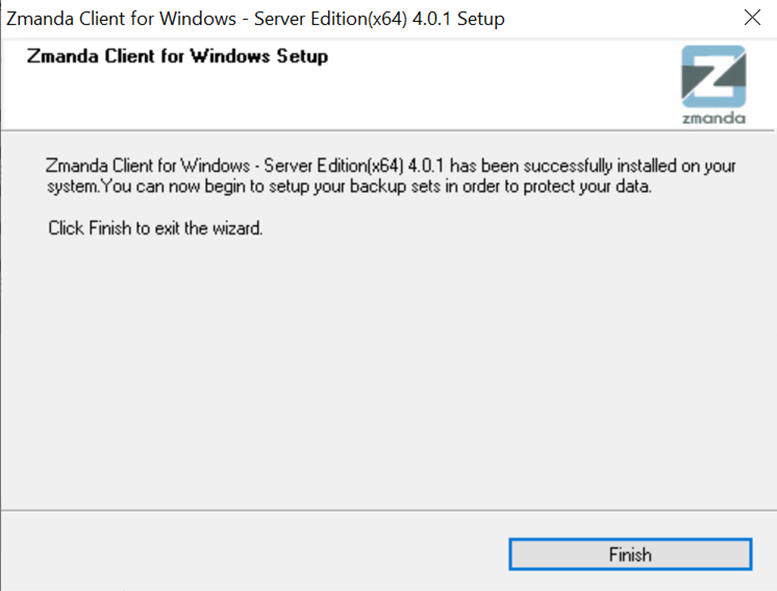Screen dimensions: 777x591
Task: Click the empty gray area of the dialog body
Action: pyautogui.click(x=387, y=372)
